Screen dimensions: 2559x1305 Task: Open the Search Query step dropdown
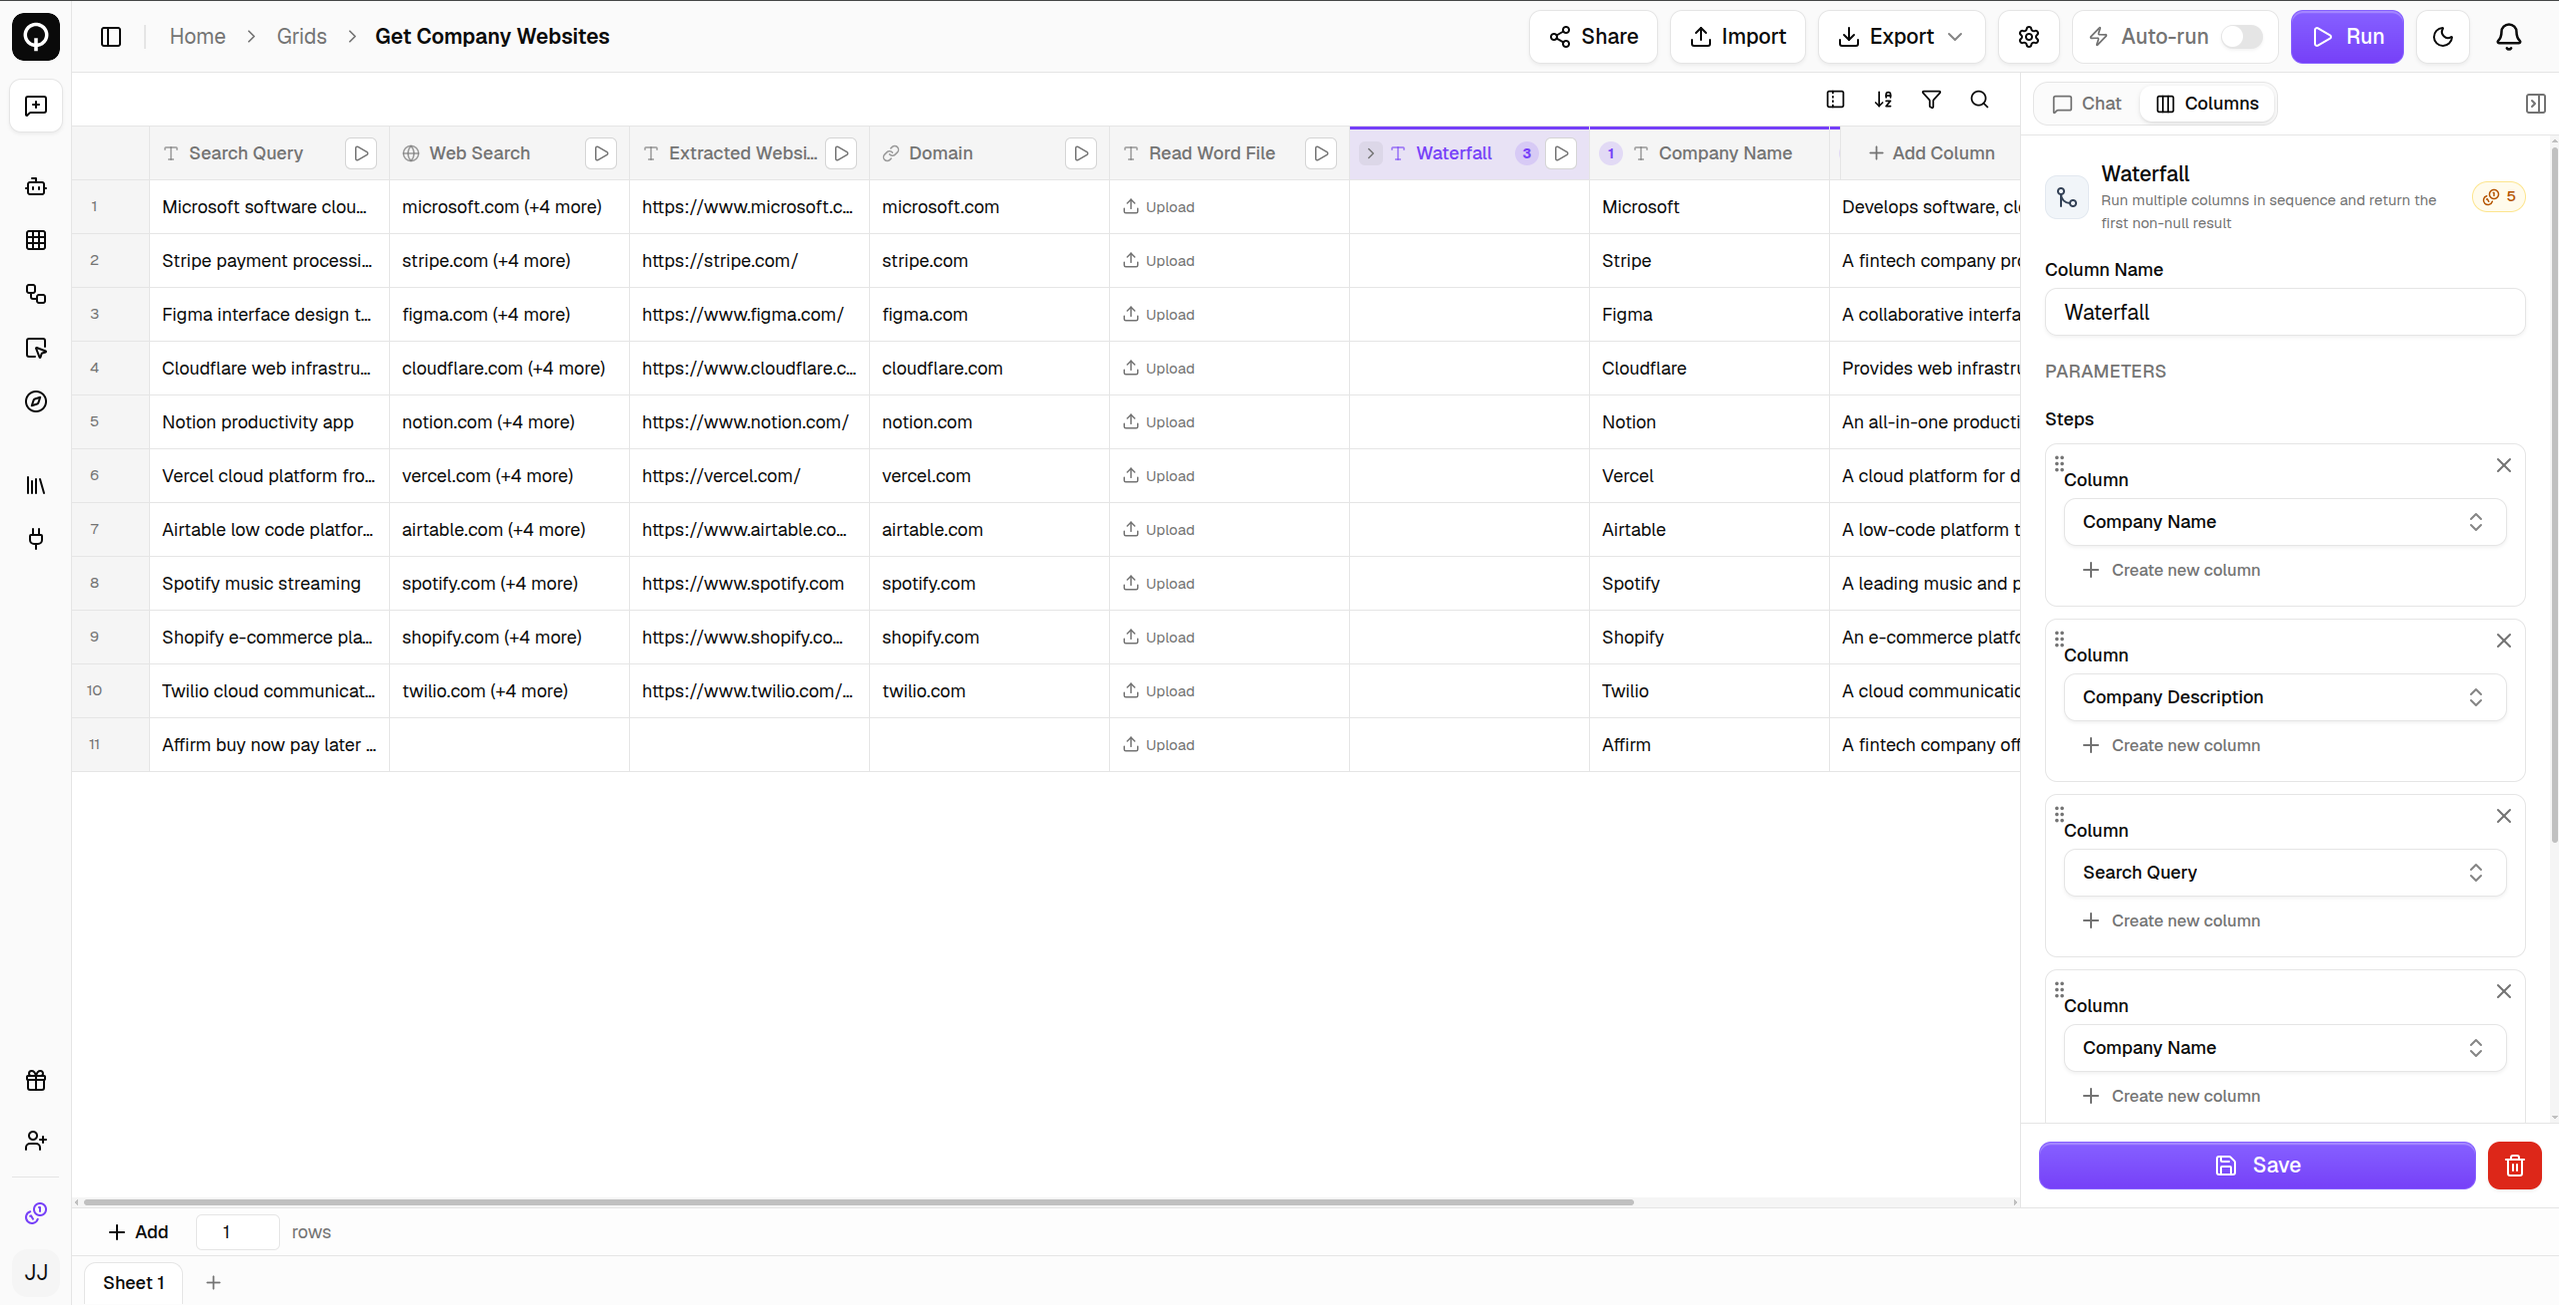click(2285, 873)
